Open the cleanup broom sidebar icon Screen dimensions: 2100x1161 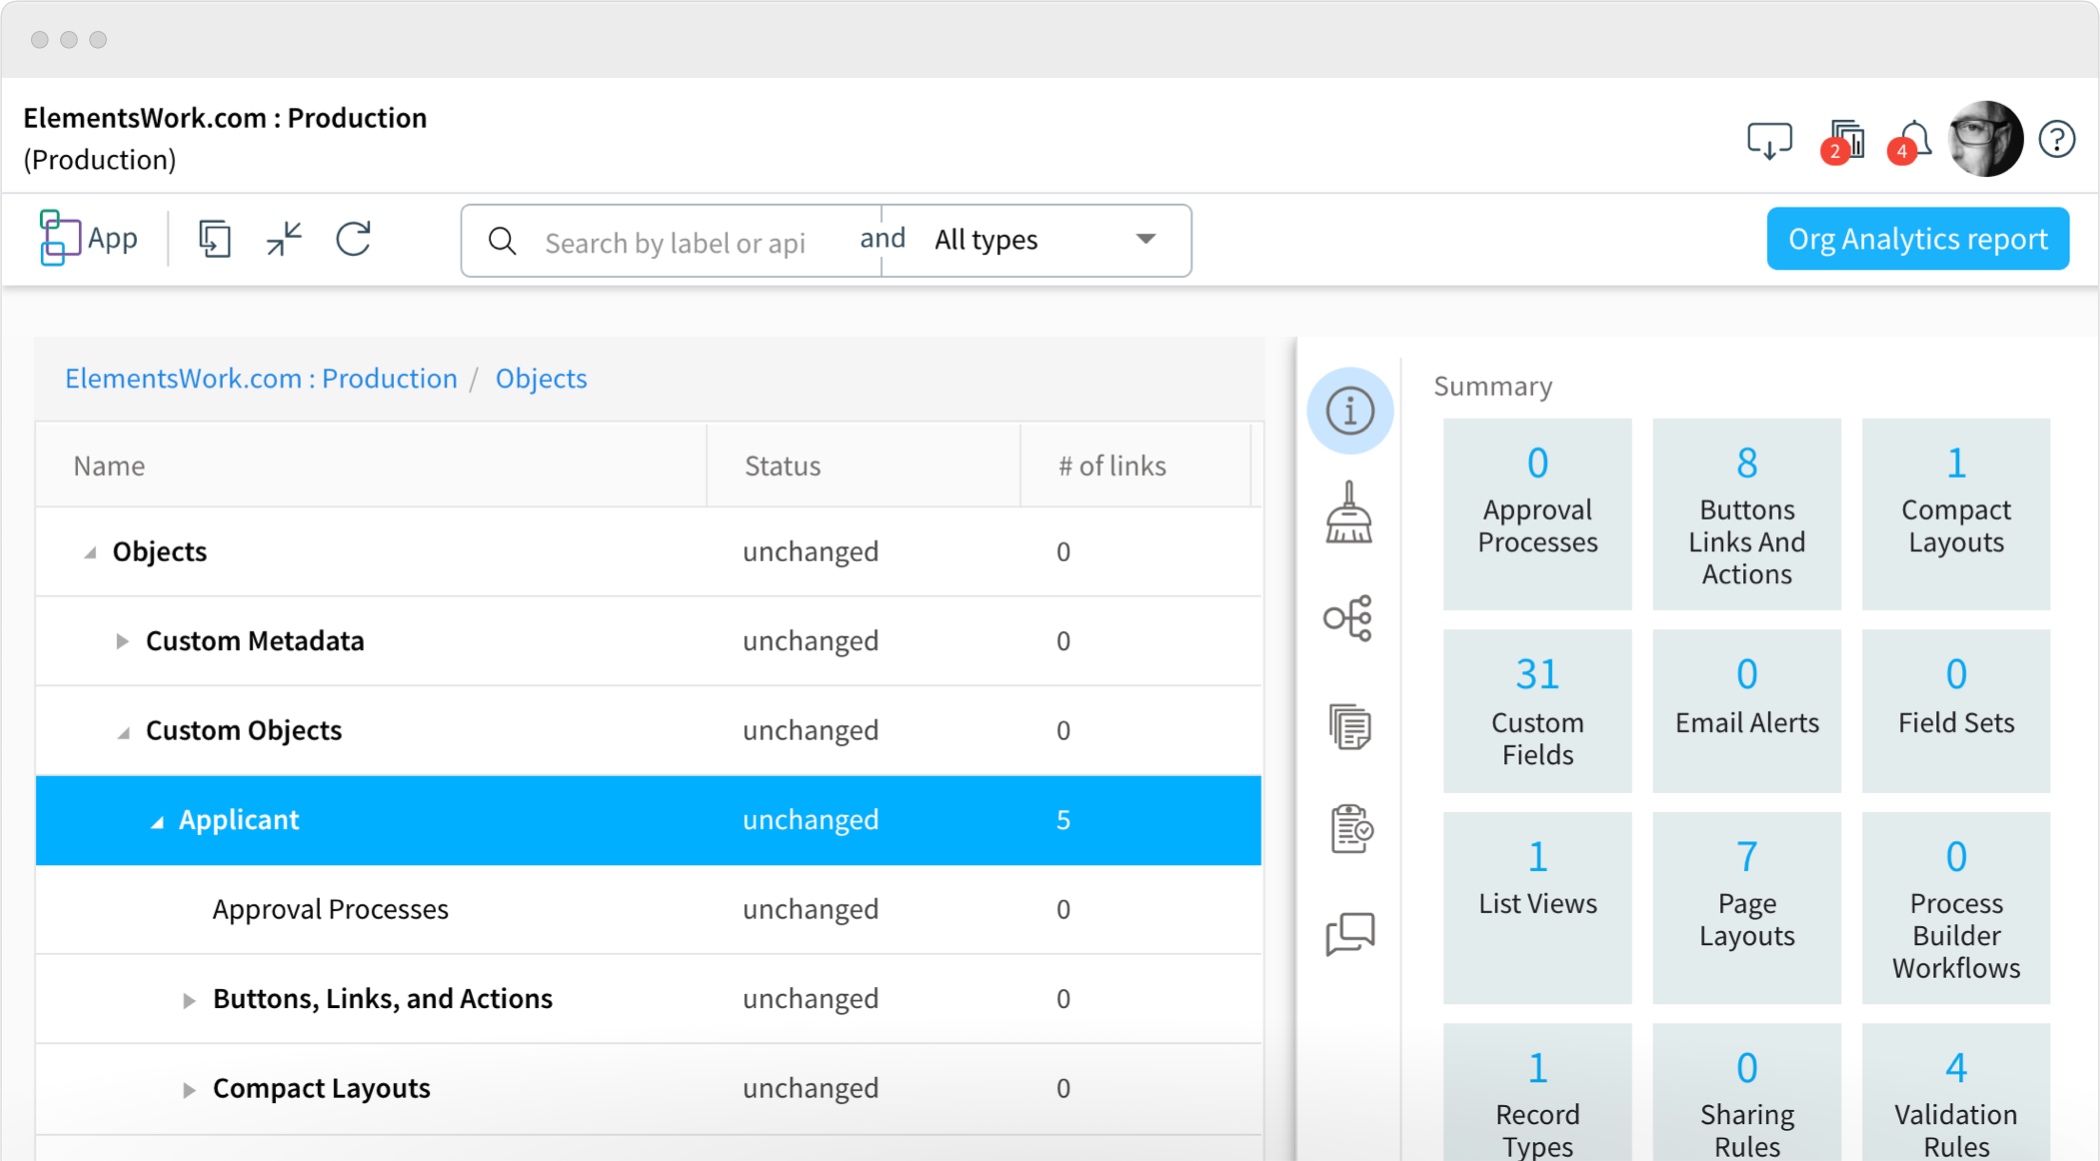[x=1349, y=513]
